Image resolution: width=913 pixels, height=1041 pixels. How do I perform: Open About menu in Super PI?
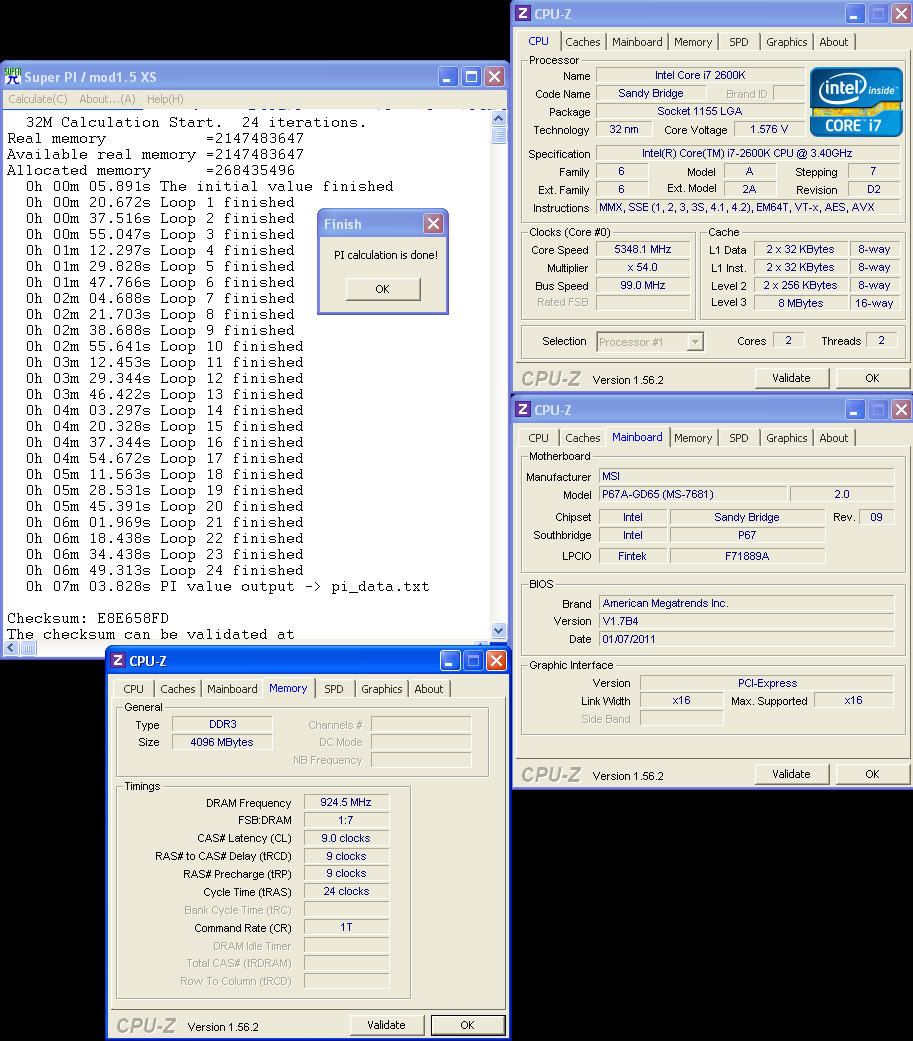coord(107,99)
